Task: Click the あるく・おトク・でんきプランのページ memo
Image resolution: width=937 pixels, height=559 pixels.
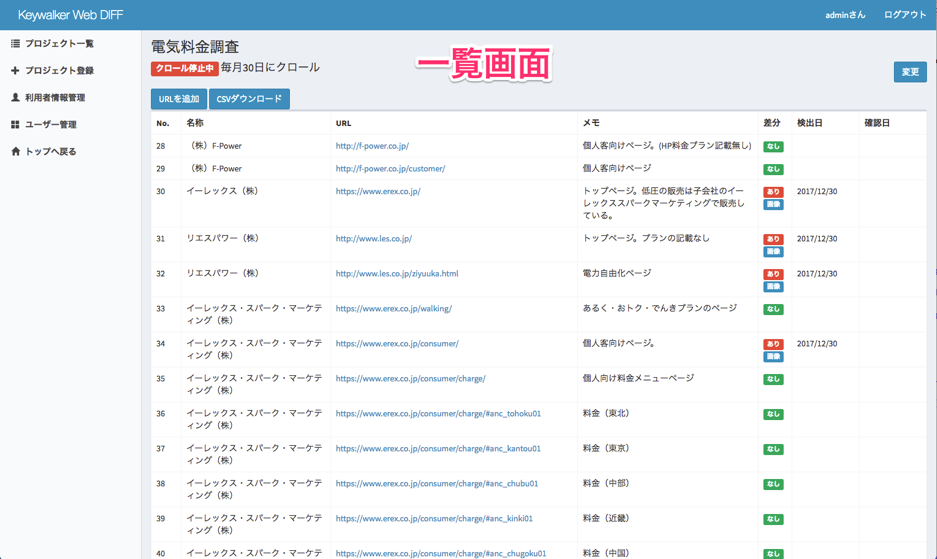Action: pyautogui.click(x=660, y=308)
